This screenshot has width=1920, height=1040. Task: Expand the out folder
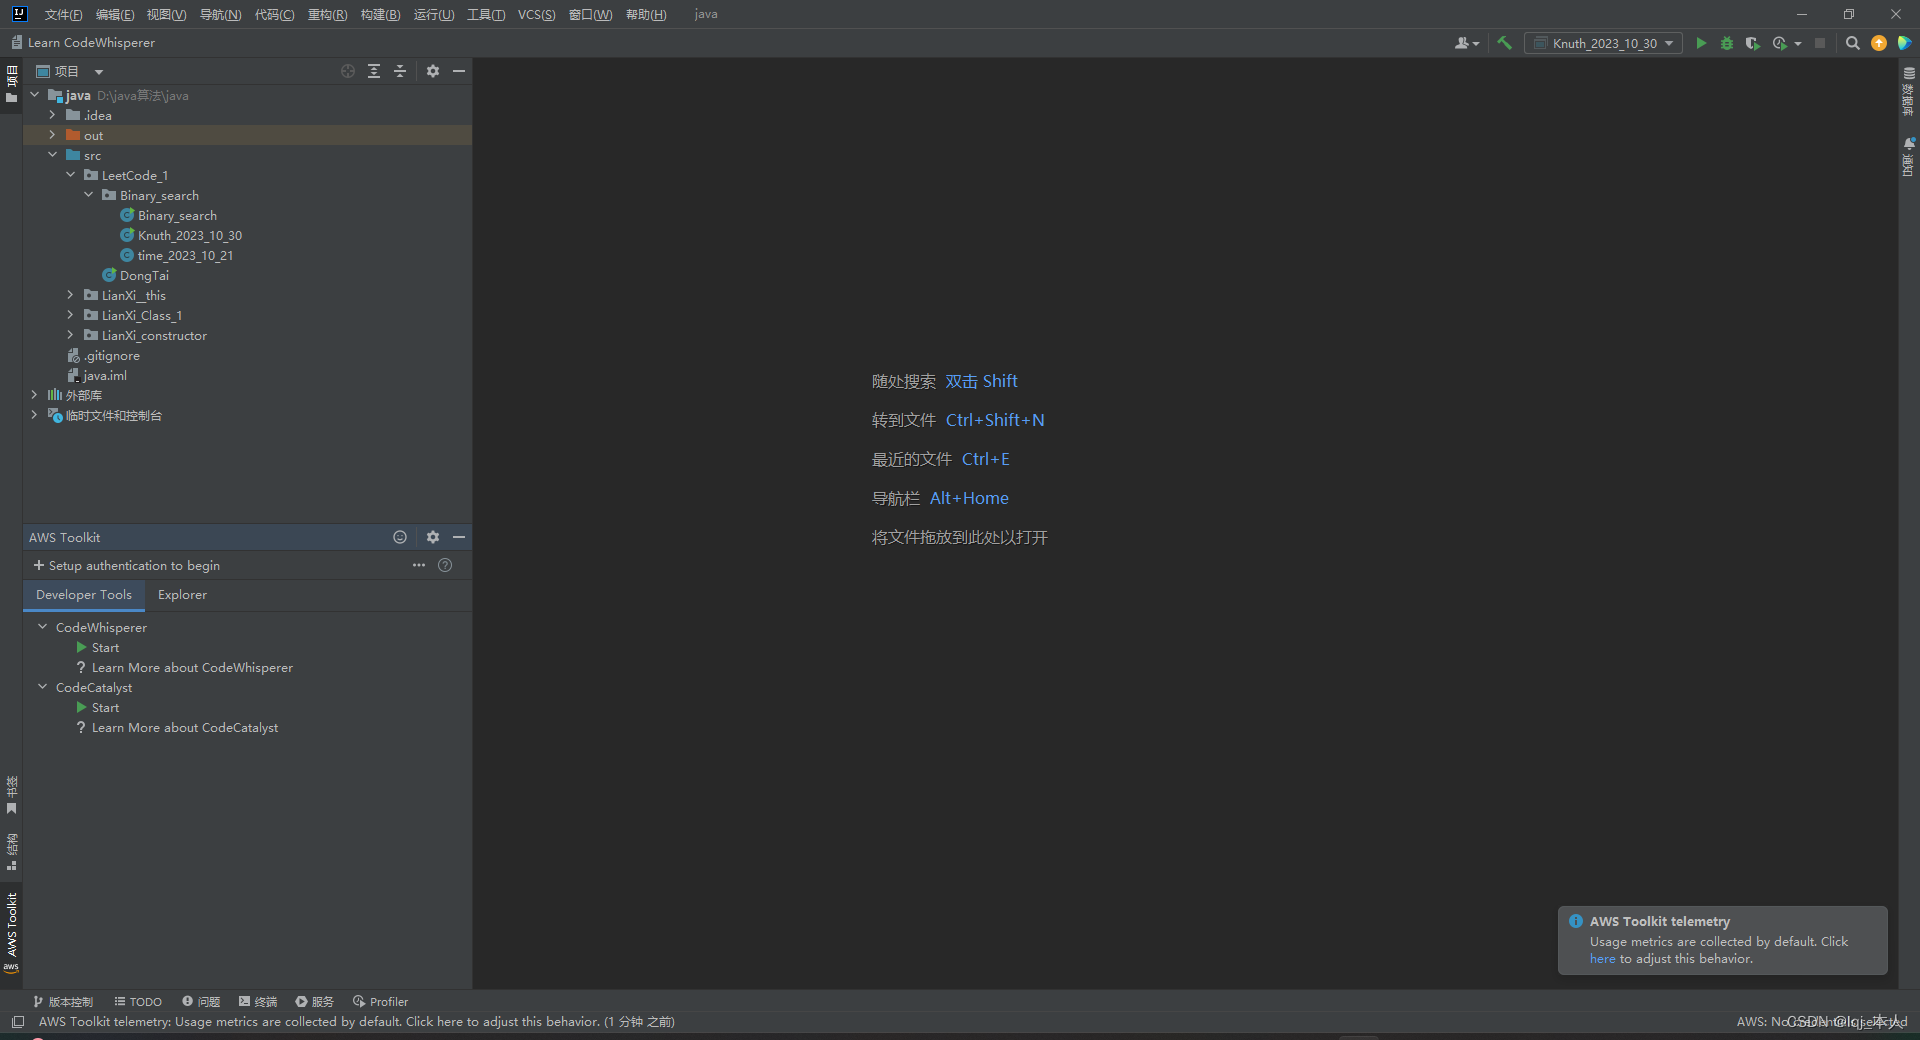(x=52, y=135)
